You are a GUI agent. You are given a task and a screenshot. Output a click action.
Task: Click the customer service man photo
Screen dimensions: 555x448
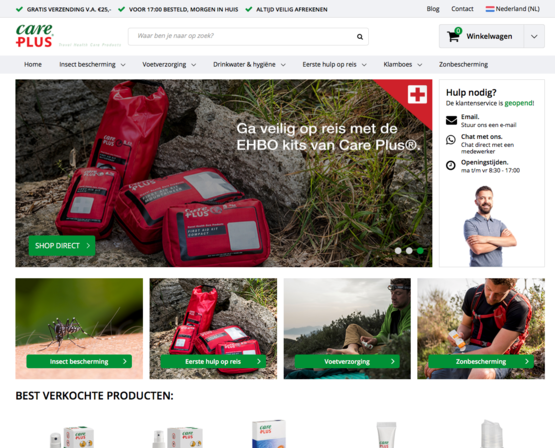click(x=489, y=226)
